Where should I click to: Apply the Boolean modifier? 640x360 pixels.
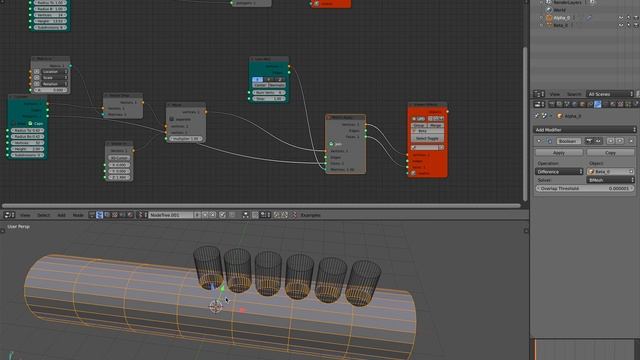point(559,153)
